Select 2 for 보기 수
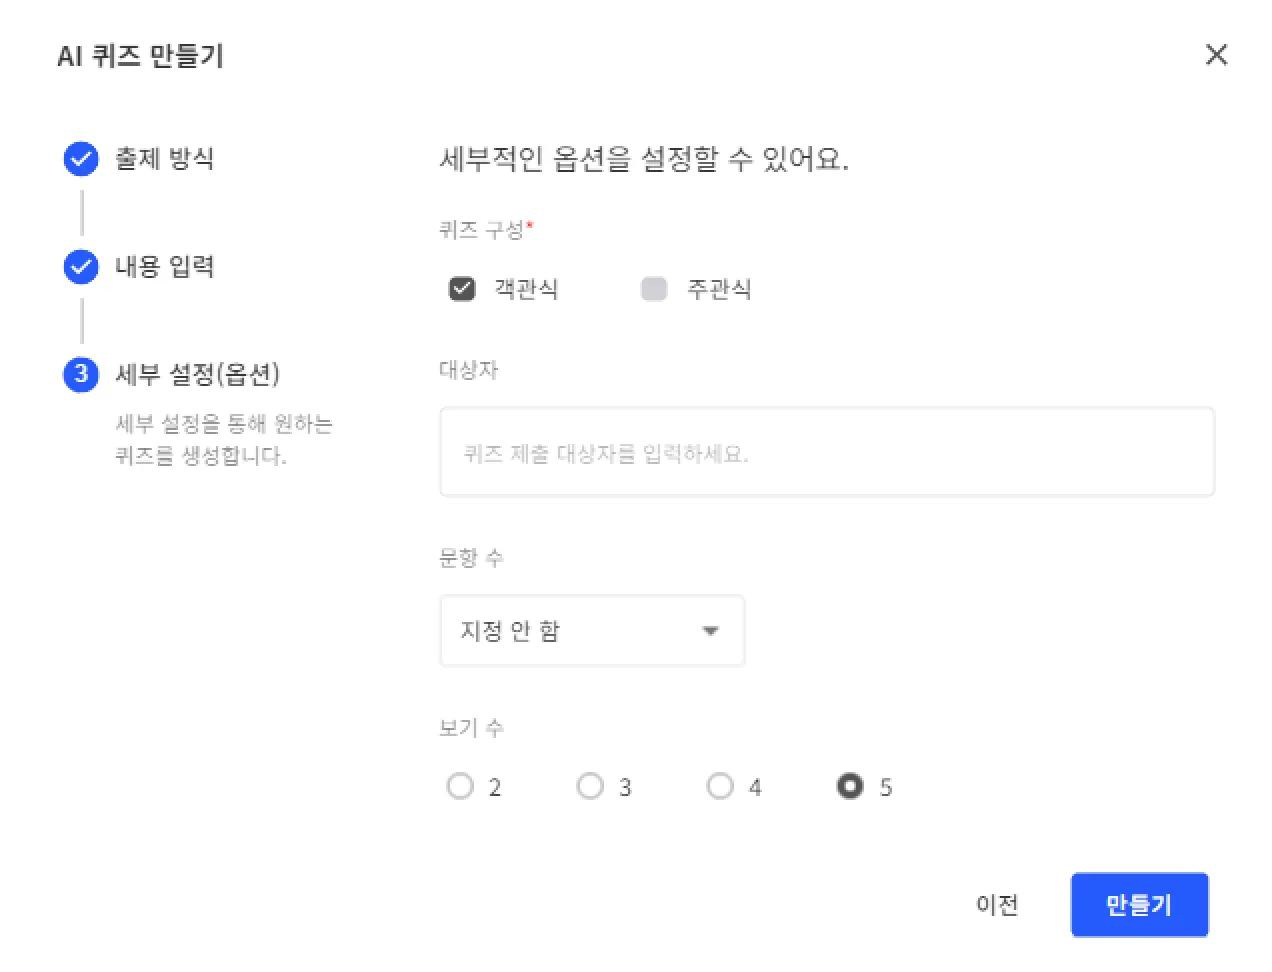The height and width of the screenshot is (972, 1272). point(460,787)
